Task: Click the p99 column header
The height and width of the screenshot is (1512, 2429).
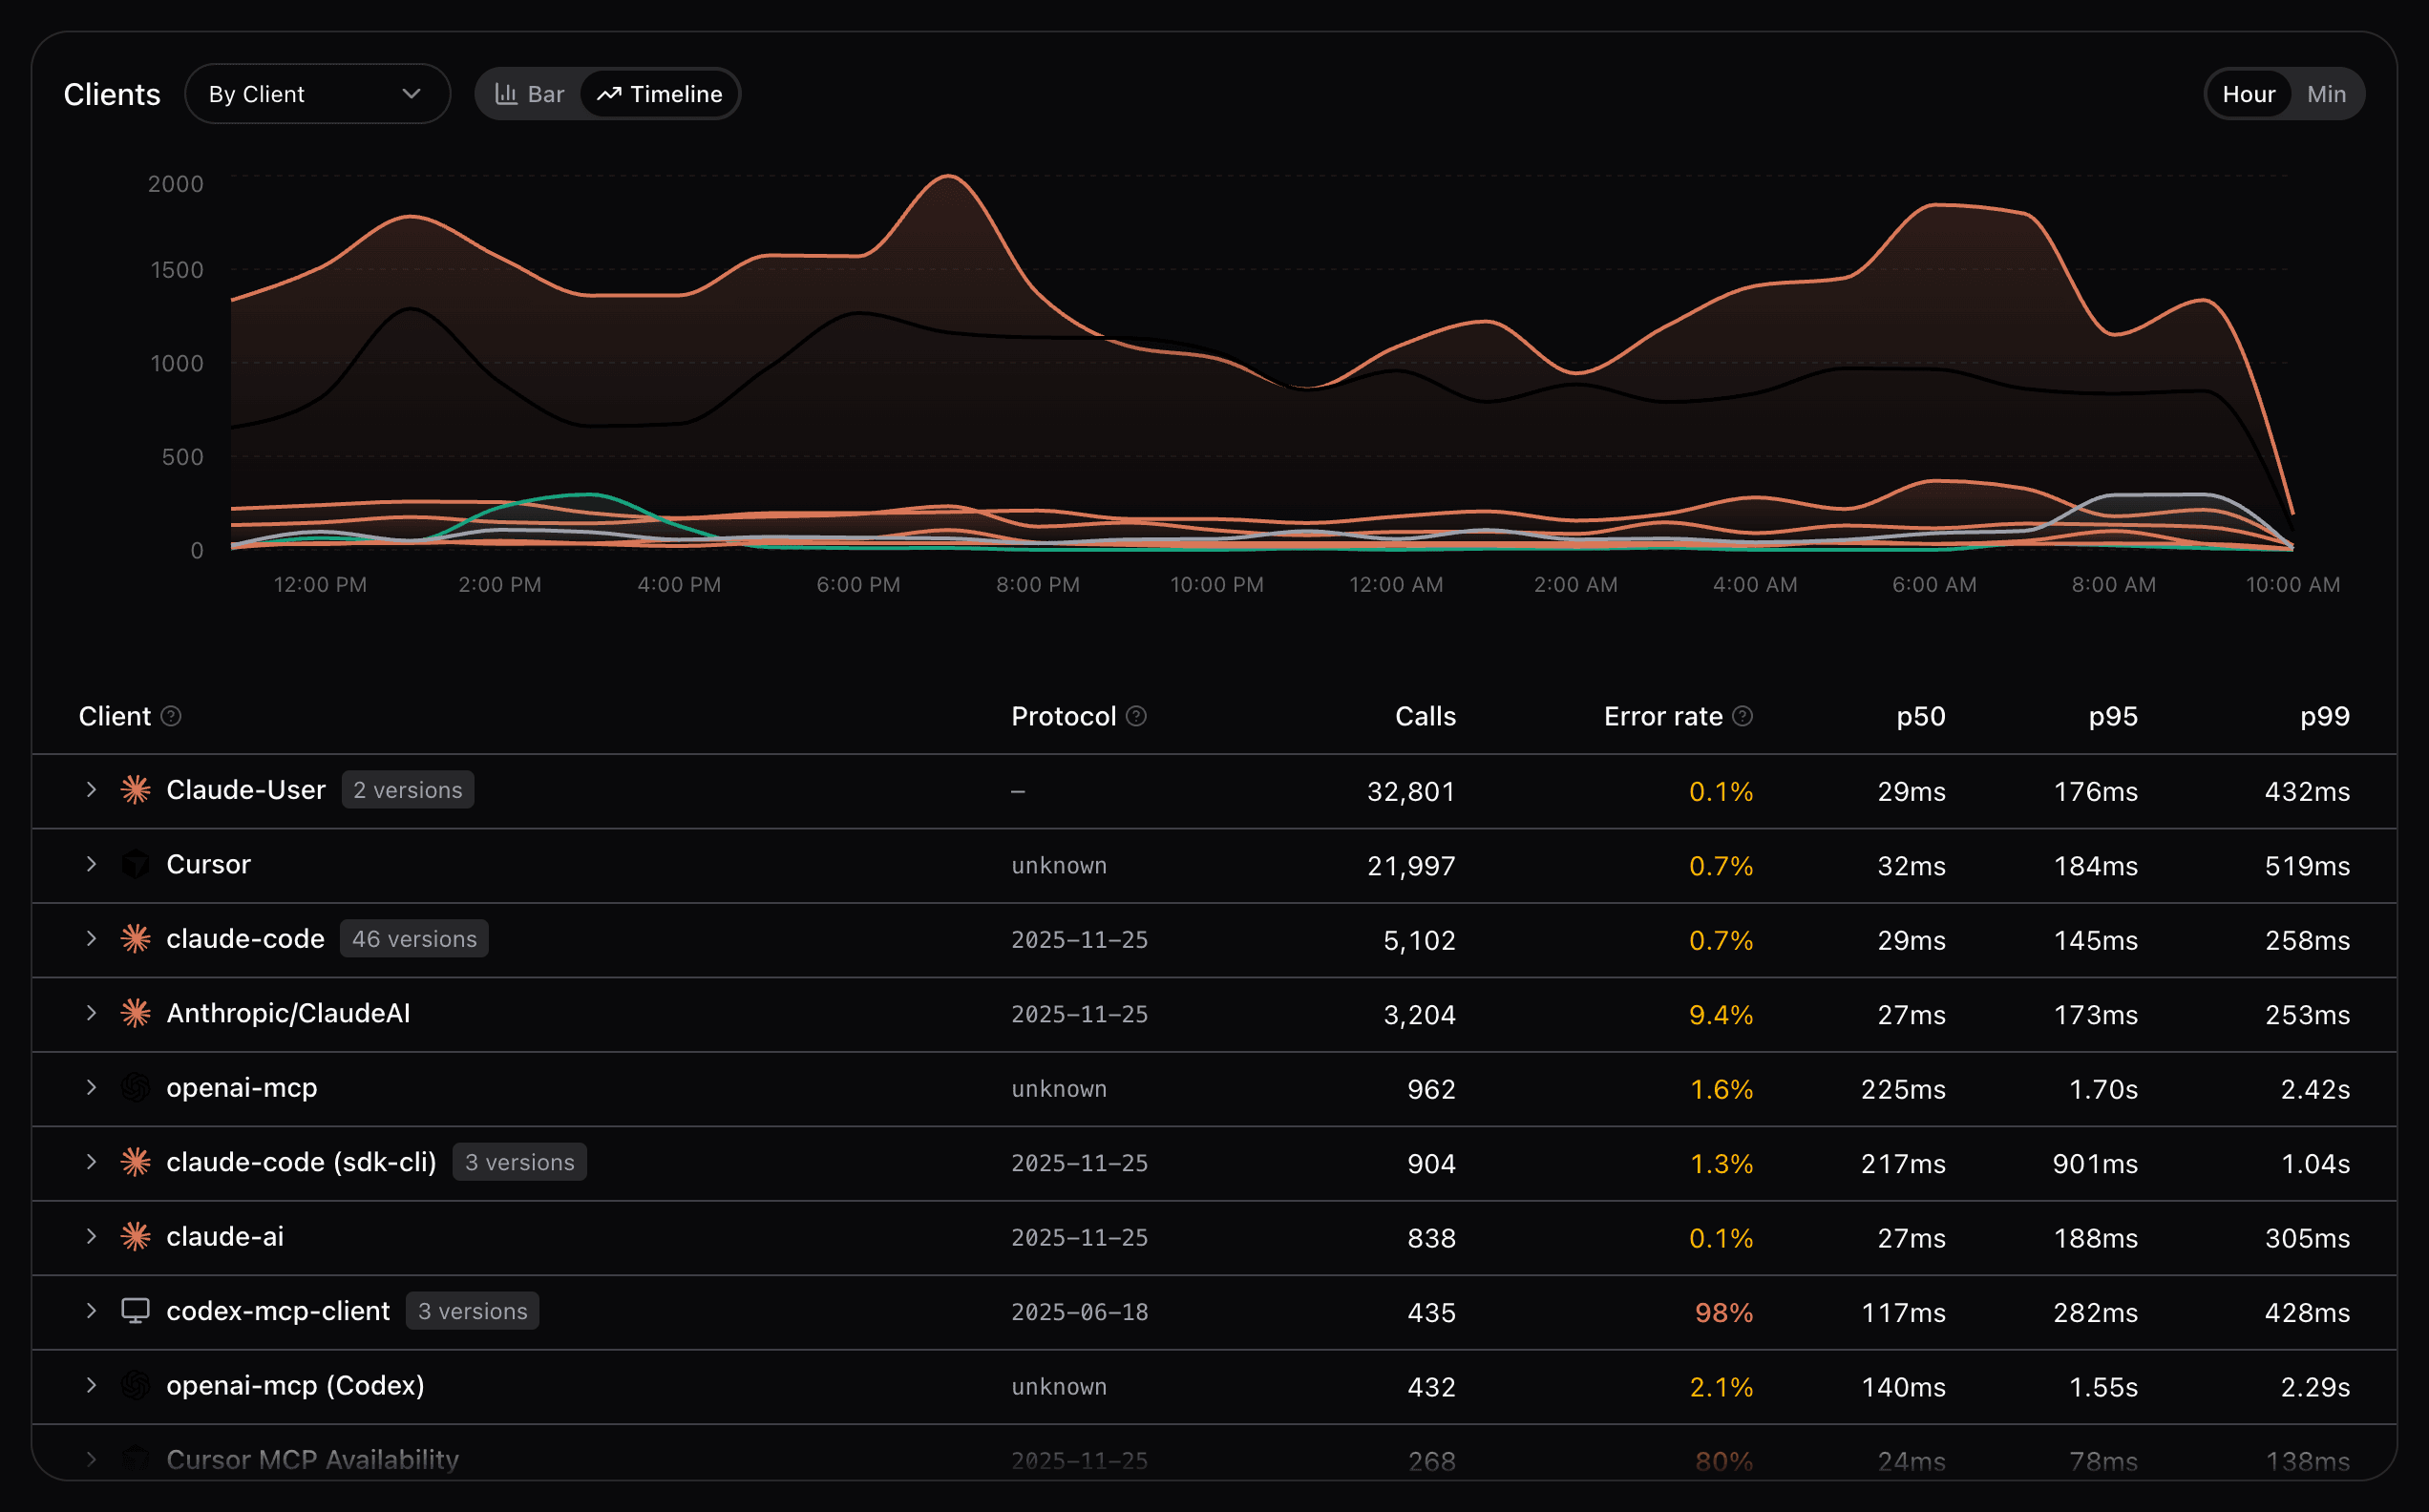Action: coord(2325,716)
